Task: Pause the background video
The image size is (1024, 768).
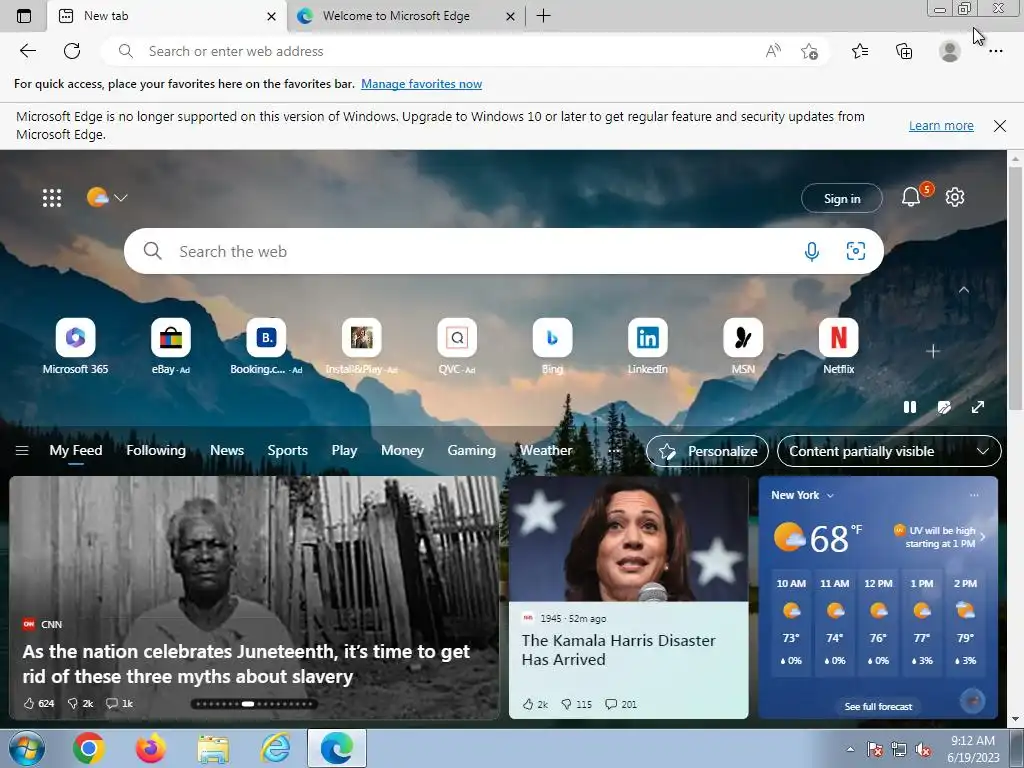Action: pos(910,407)
